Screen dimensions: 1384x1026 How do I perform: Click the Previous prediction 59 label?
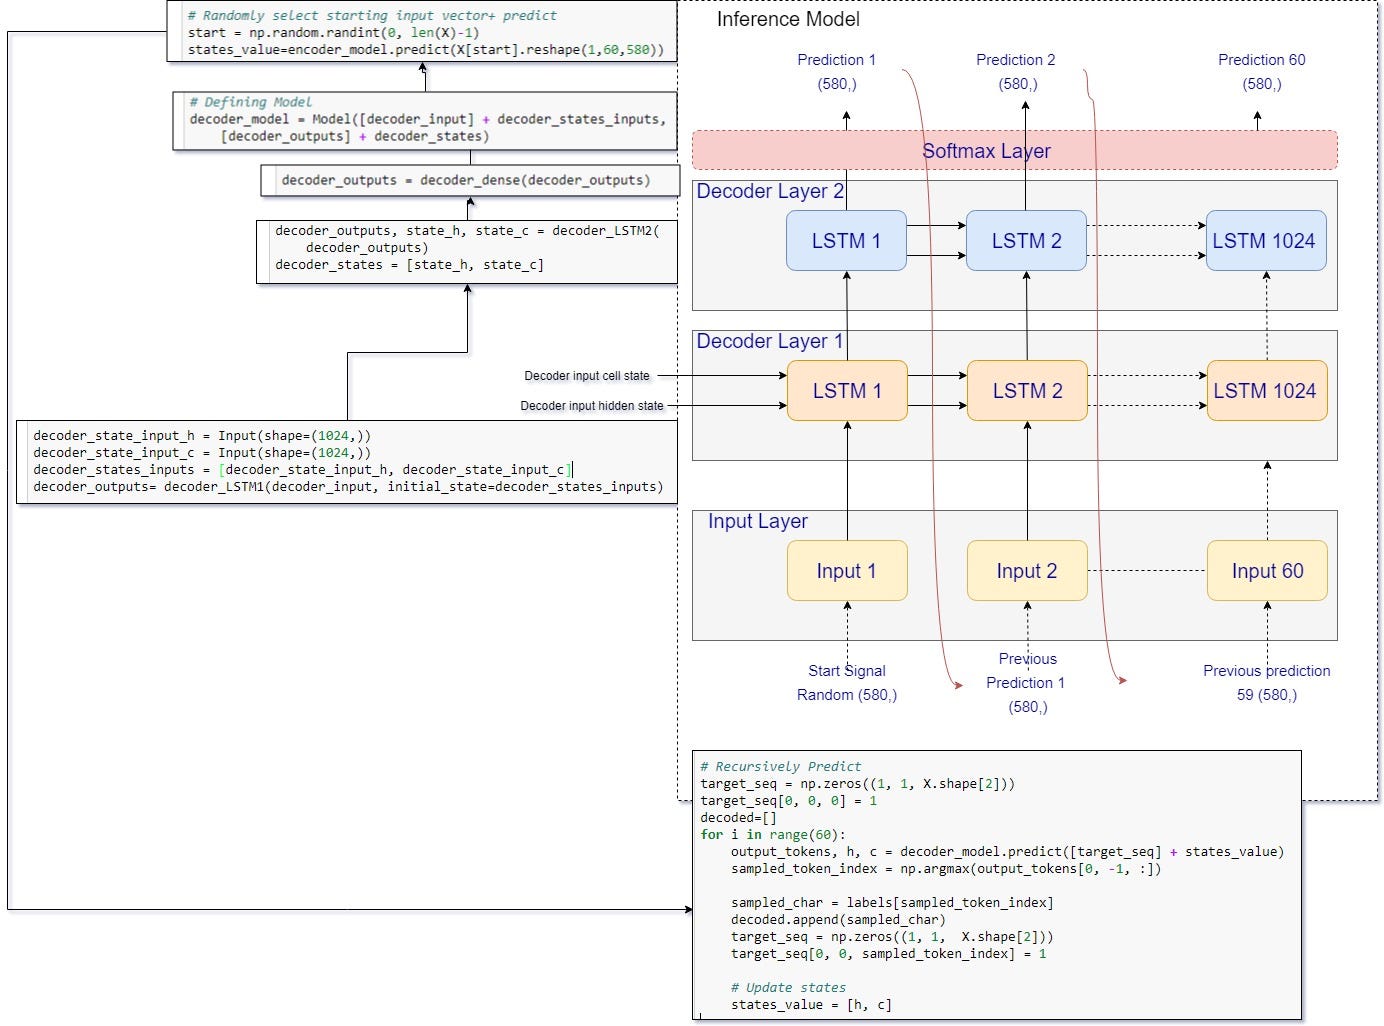click(x=1266, y=682)
